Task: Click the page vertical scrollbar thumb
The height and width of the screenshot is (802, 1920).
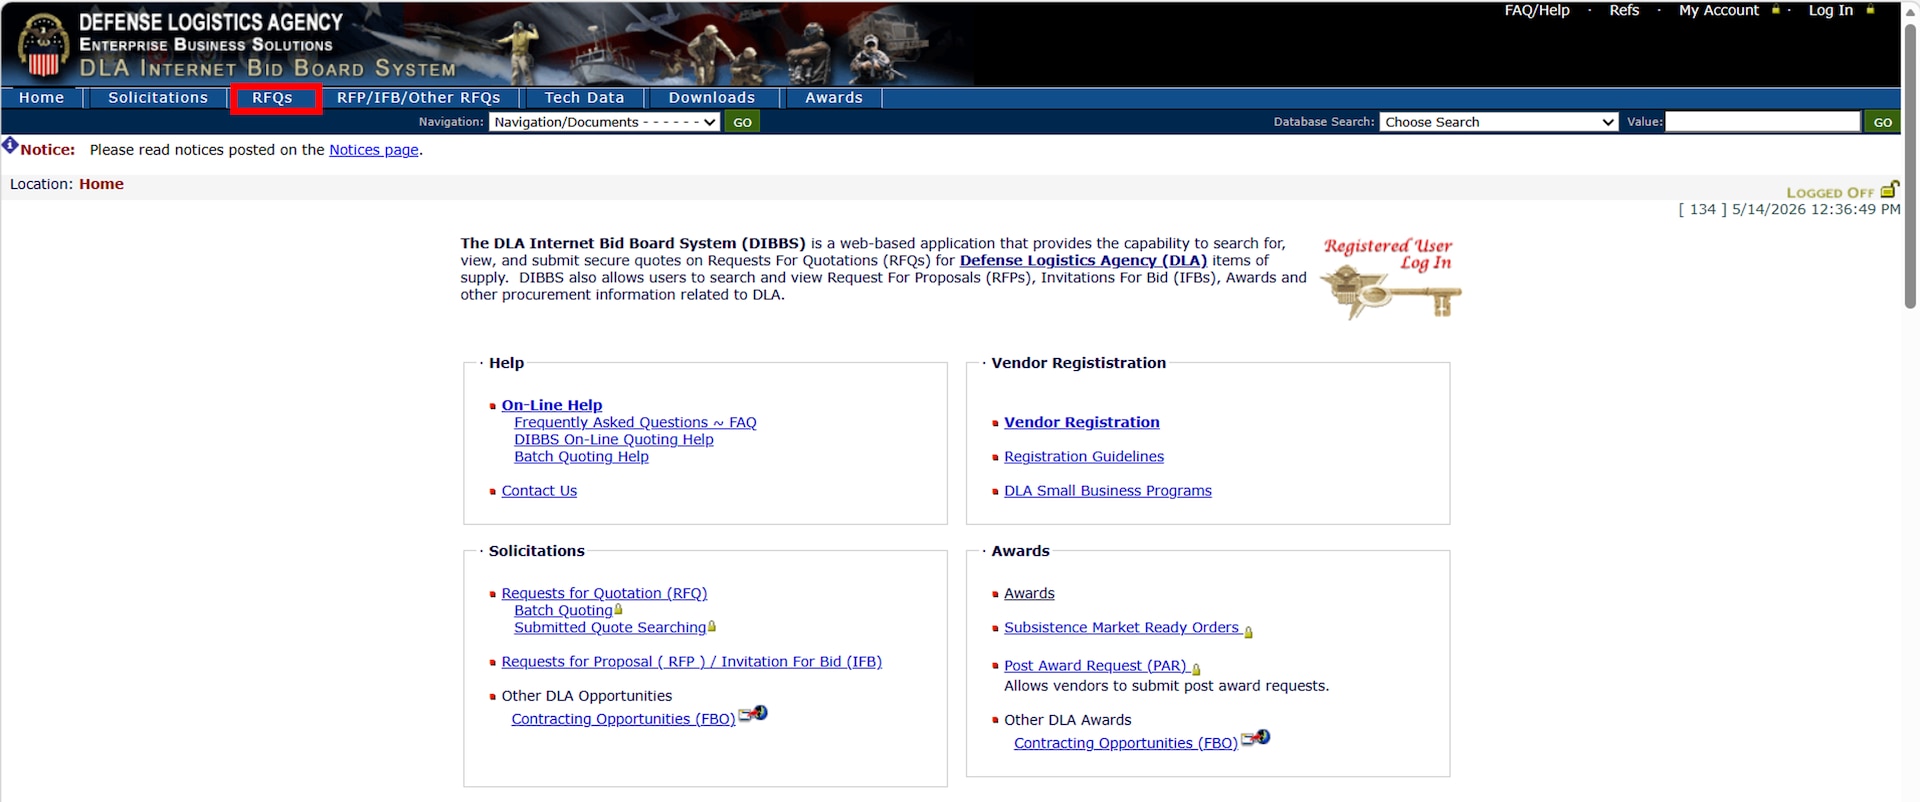Action: point(1910,165)
